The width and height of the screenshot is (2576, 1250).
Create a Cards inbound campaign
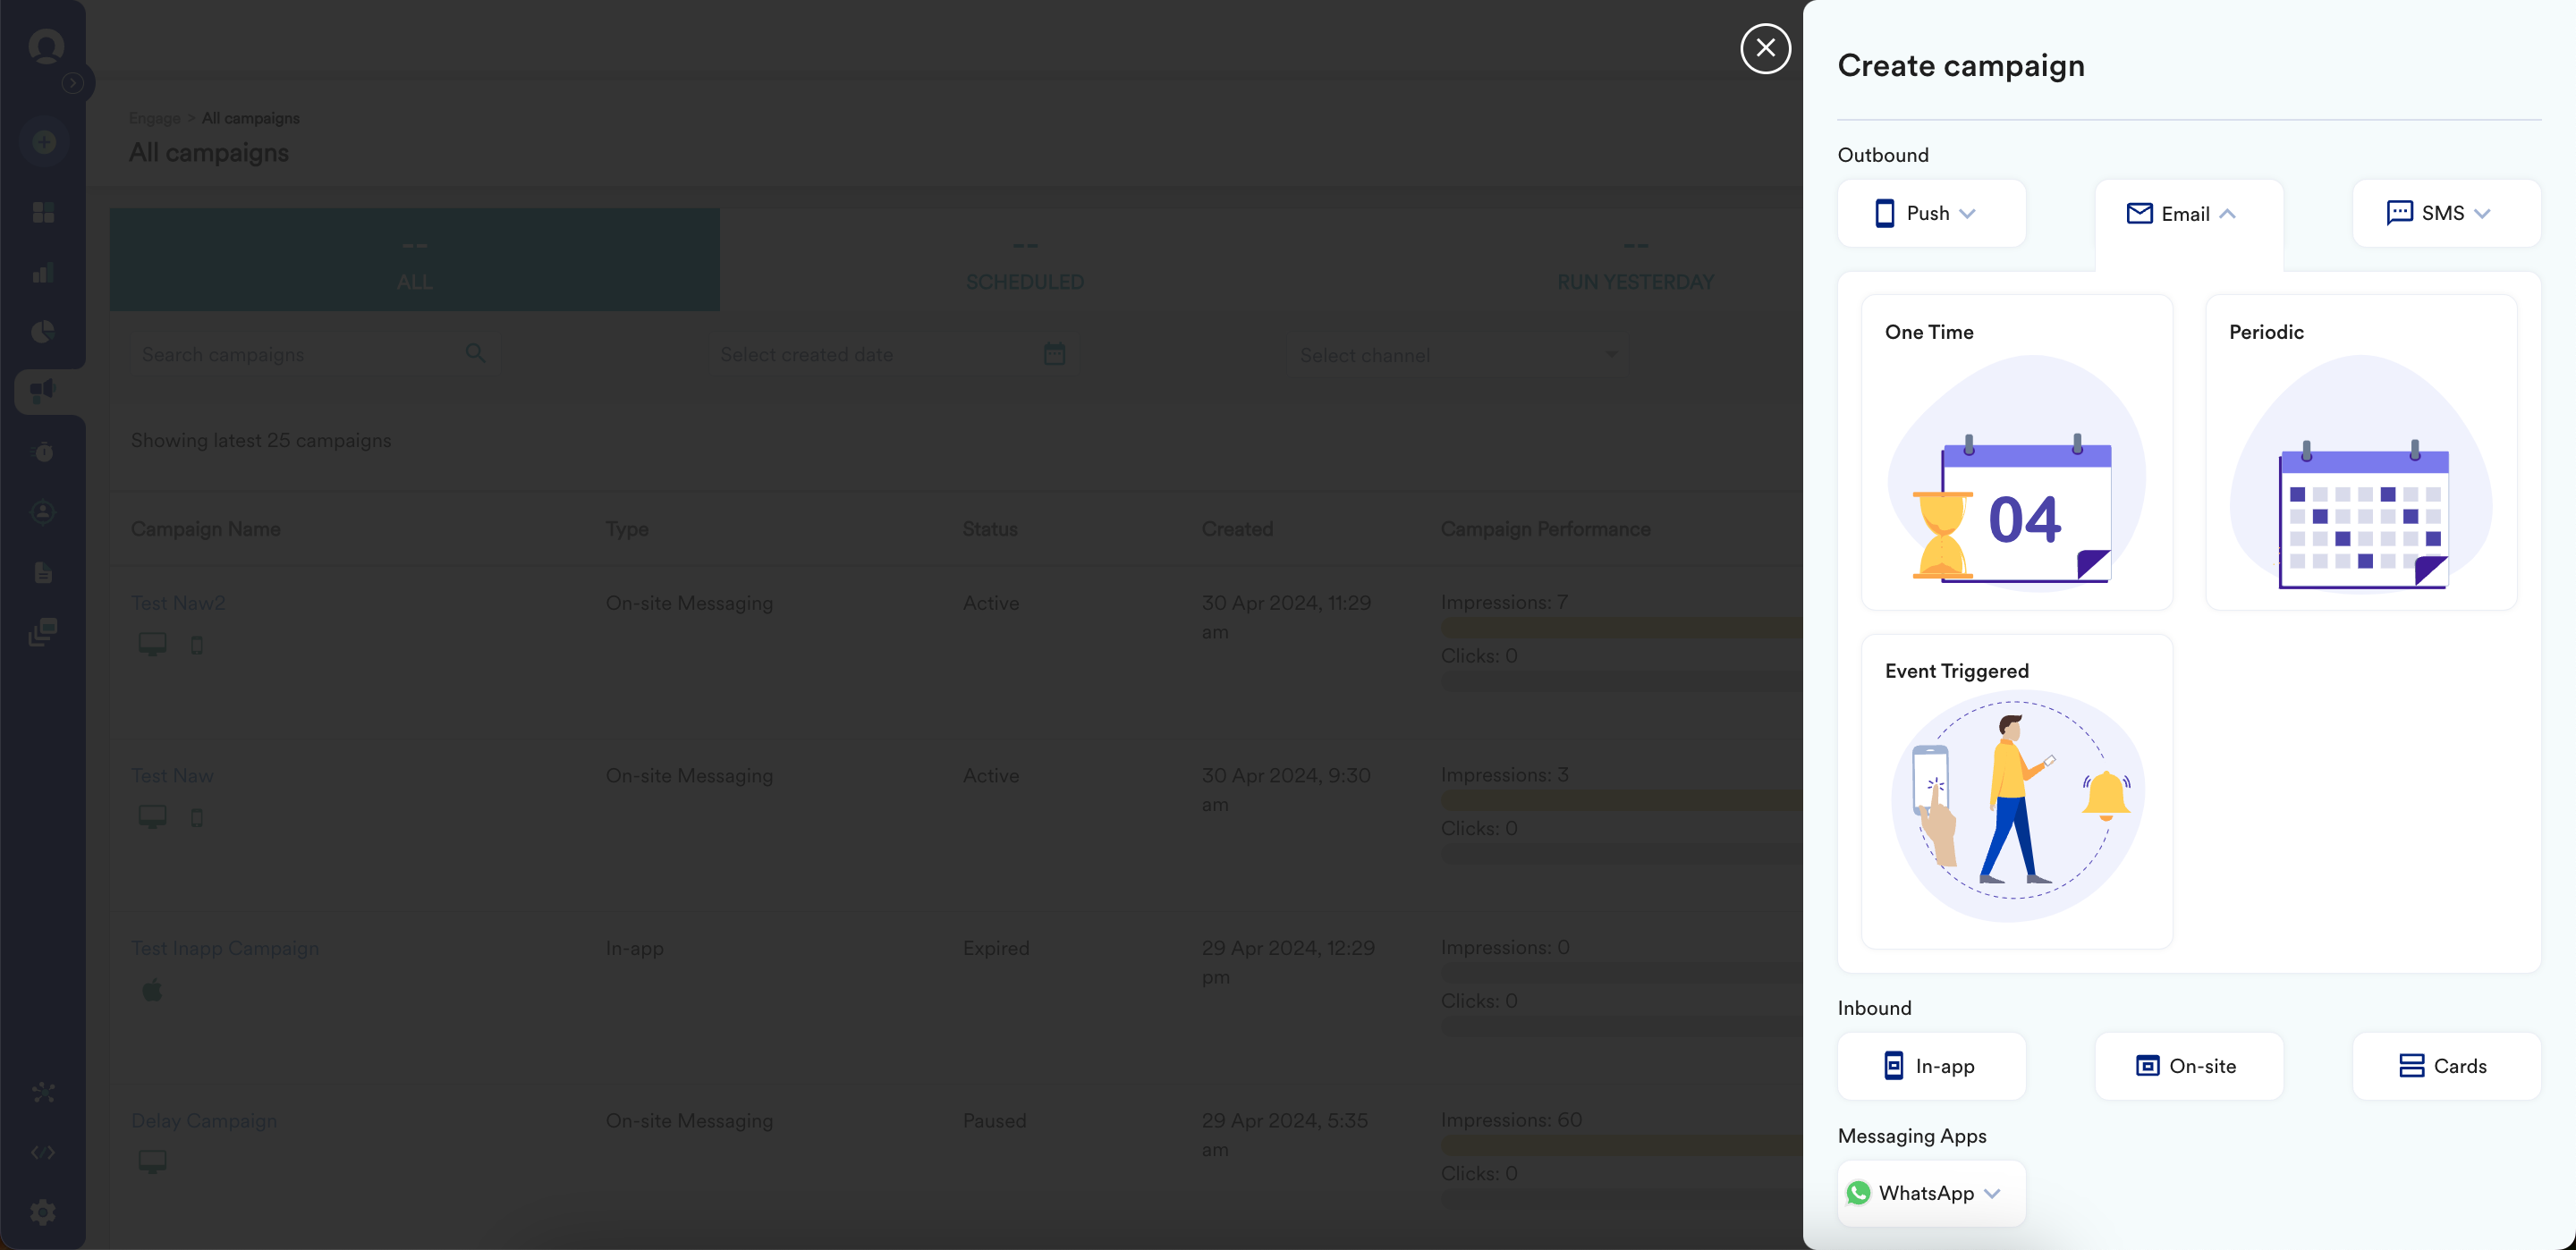click(2446, 1066)
